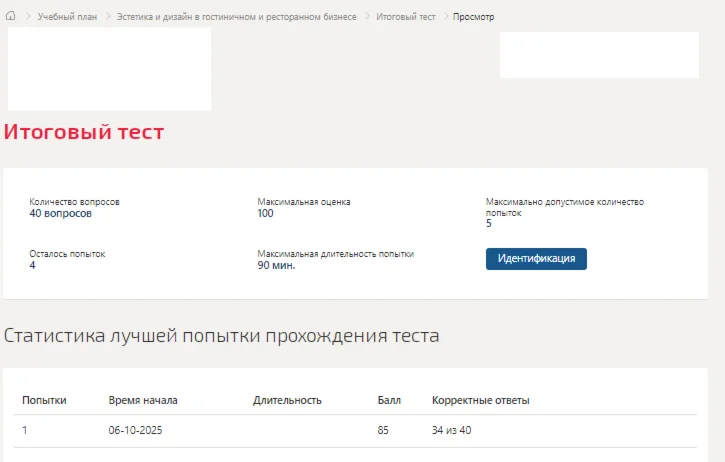Click the Статистика лучшей попытки heading

pyautogui.click(x=221, y=336)
